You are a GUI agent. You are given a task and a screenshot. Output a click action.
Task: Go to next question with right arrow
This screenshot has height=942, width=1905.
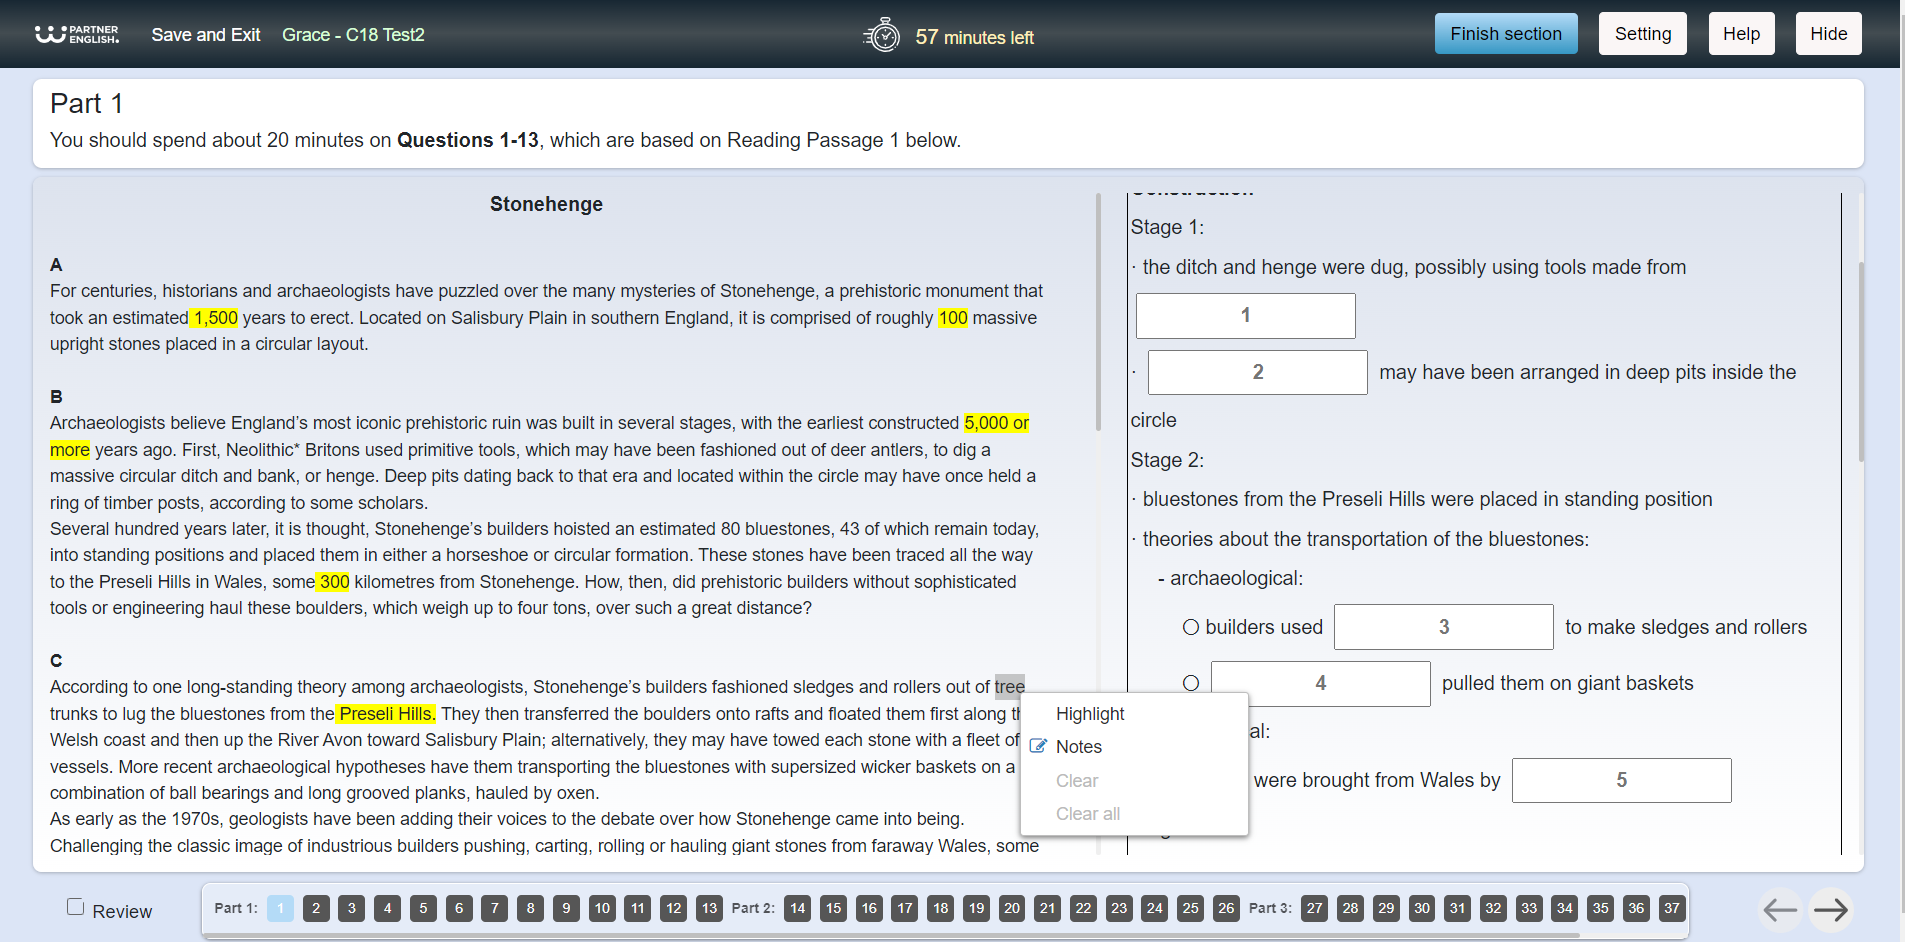(1831, 909)
